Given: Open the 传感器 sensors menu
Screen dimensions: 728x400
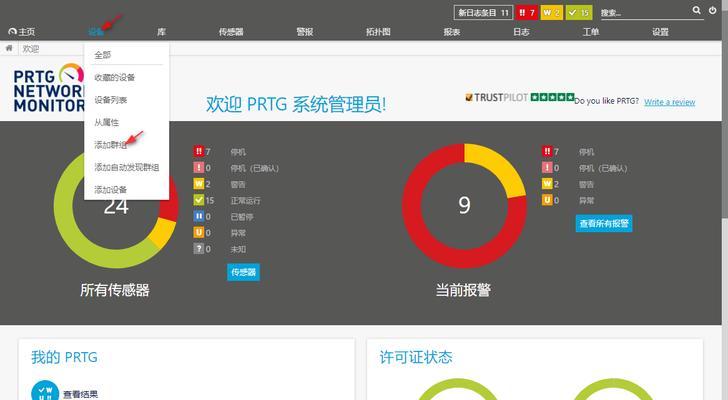Looking at the screenshot, I should 231,32.
